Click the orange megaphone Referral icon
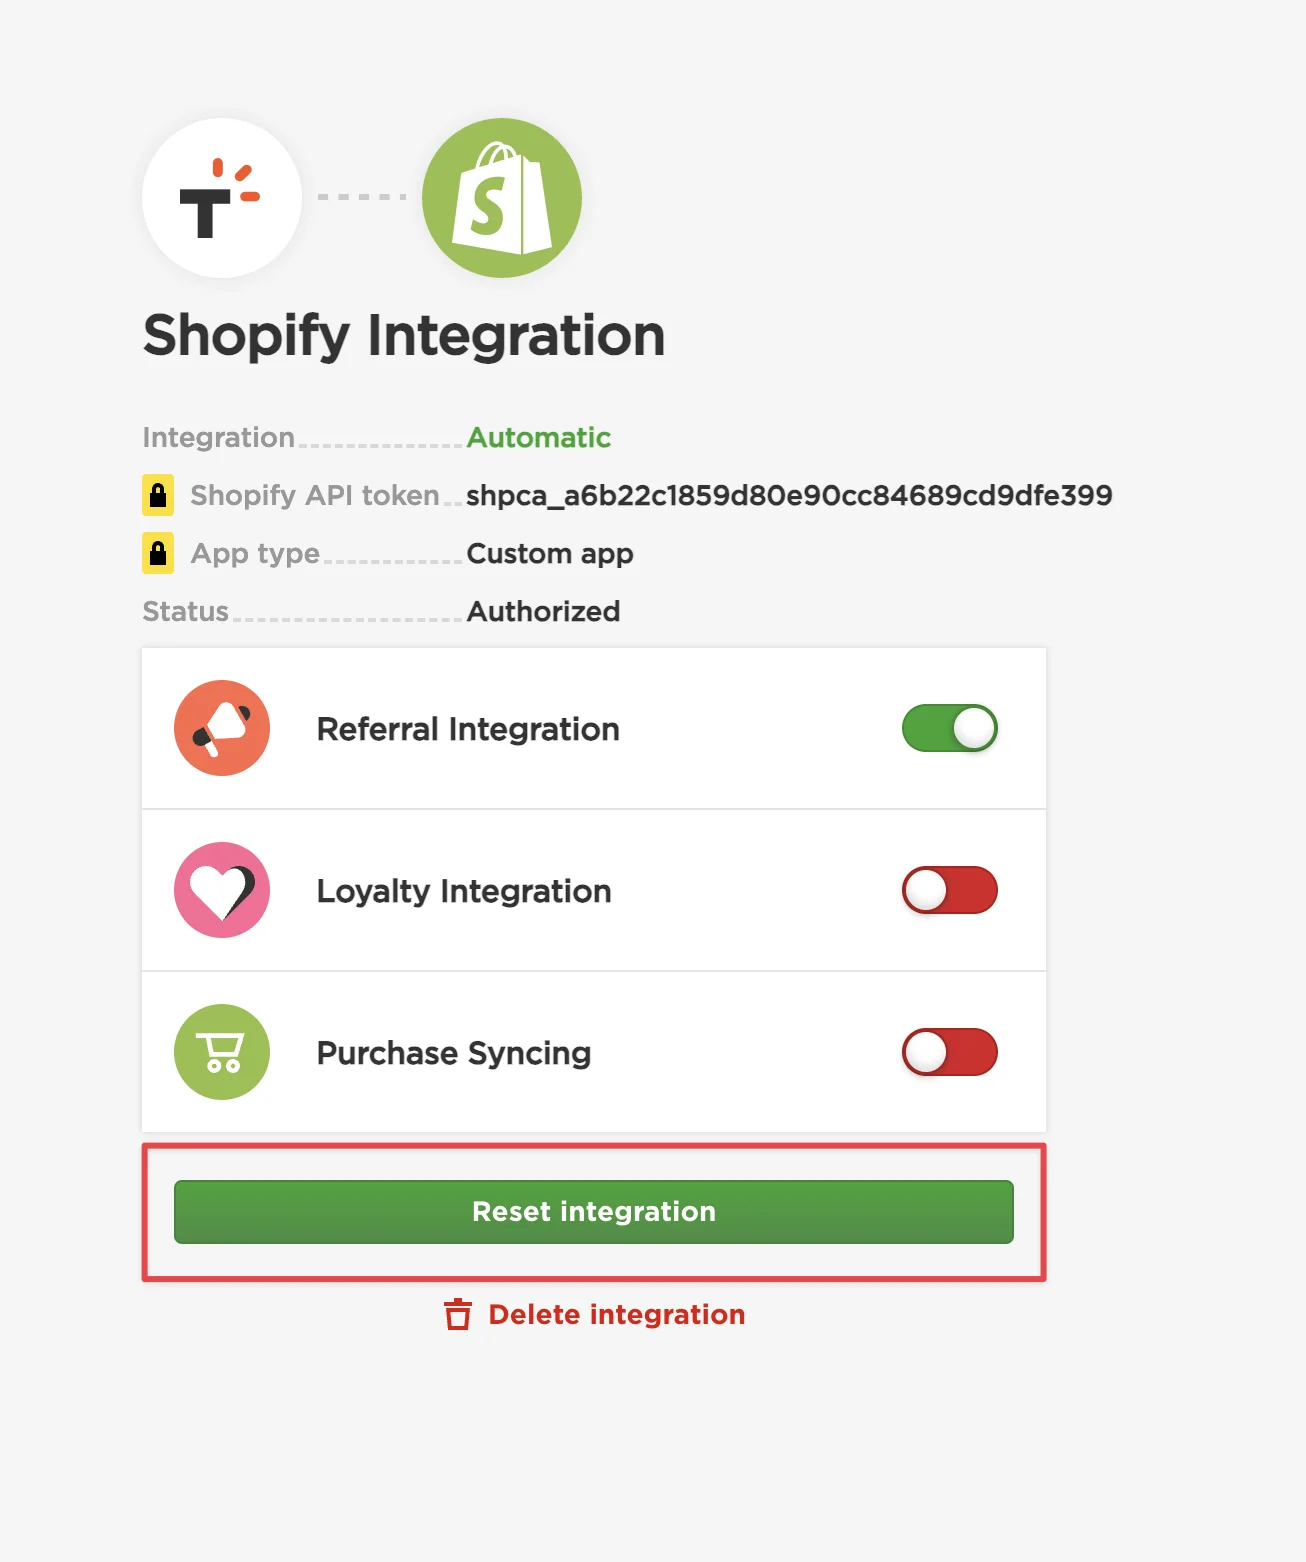 222,728
